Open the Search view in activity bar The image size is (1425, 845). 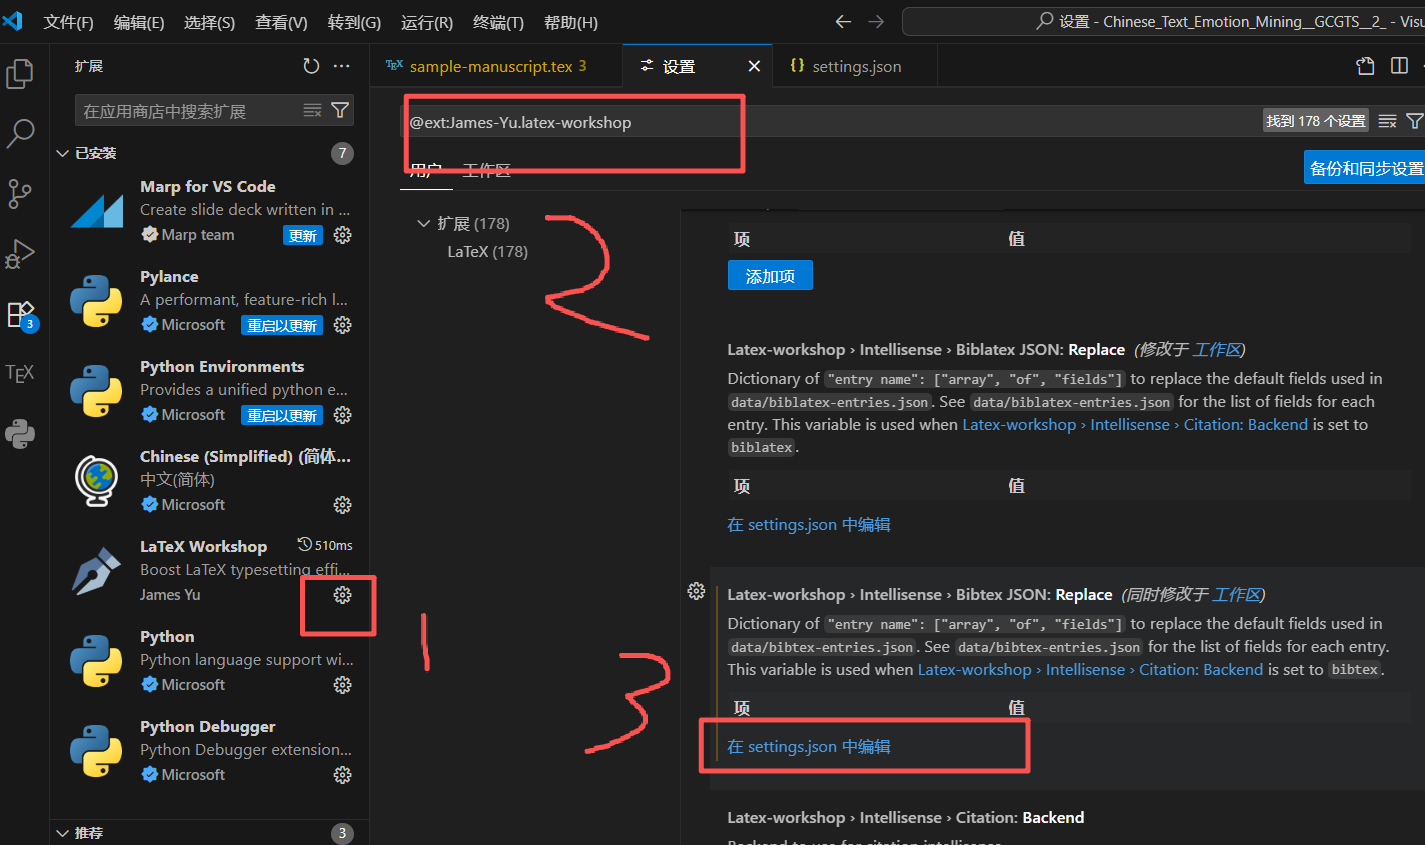20,134
